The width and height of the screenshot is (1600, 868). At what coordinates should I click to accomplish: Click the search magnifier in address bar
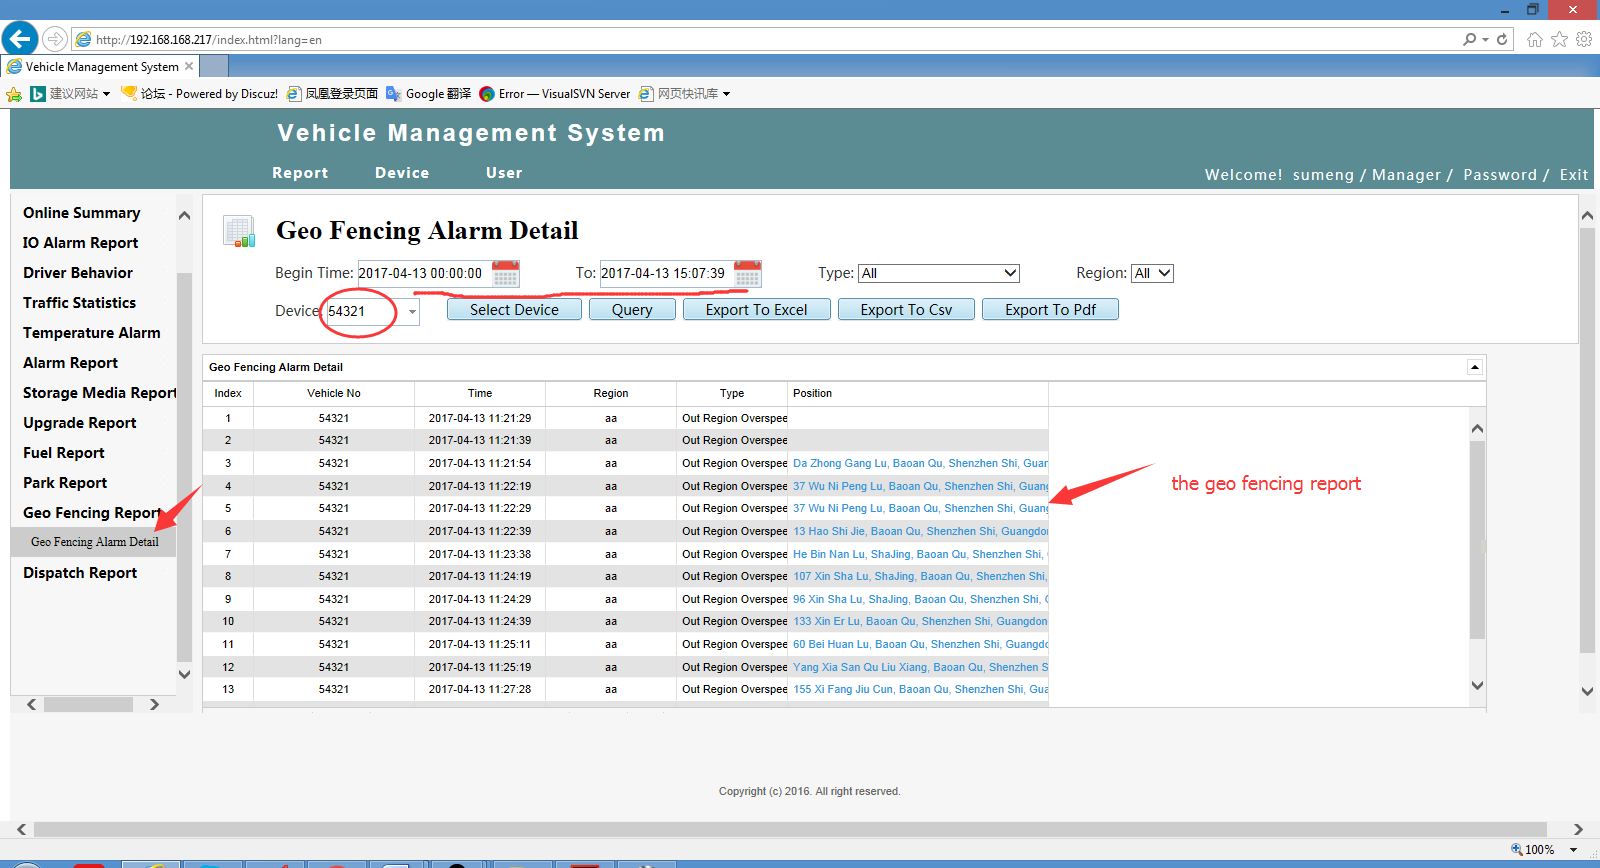pos(1469,39)
